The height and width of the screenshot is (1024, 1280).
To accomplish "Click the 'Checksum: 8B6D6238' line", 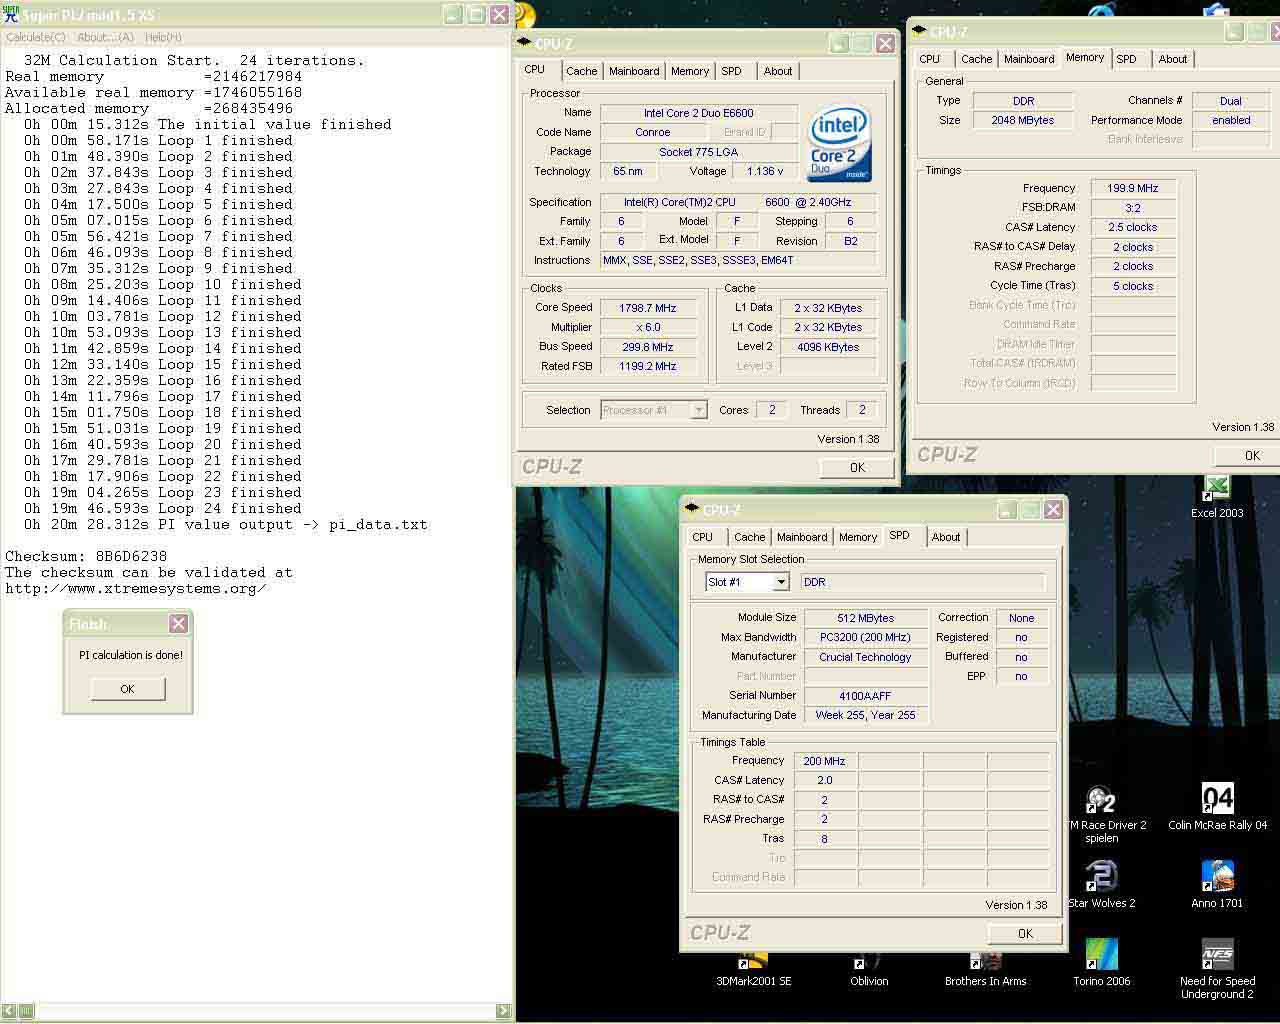I will click(x=86, y=556).
